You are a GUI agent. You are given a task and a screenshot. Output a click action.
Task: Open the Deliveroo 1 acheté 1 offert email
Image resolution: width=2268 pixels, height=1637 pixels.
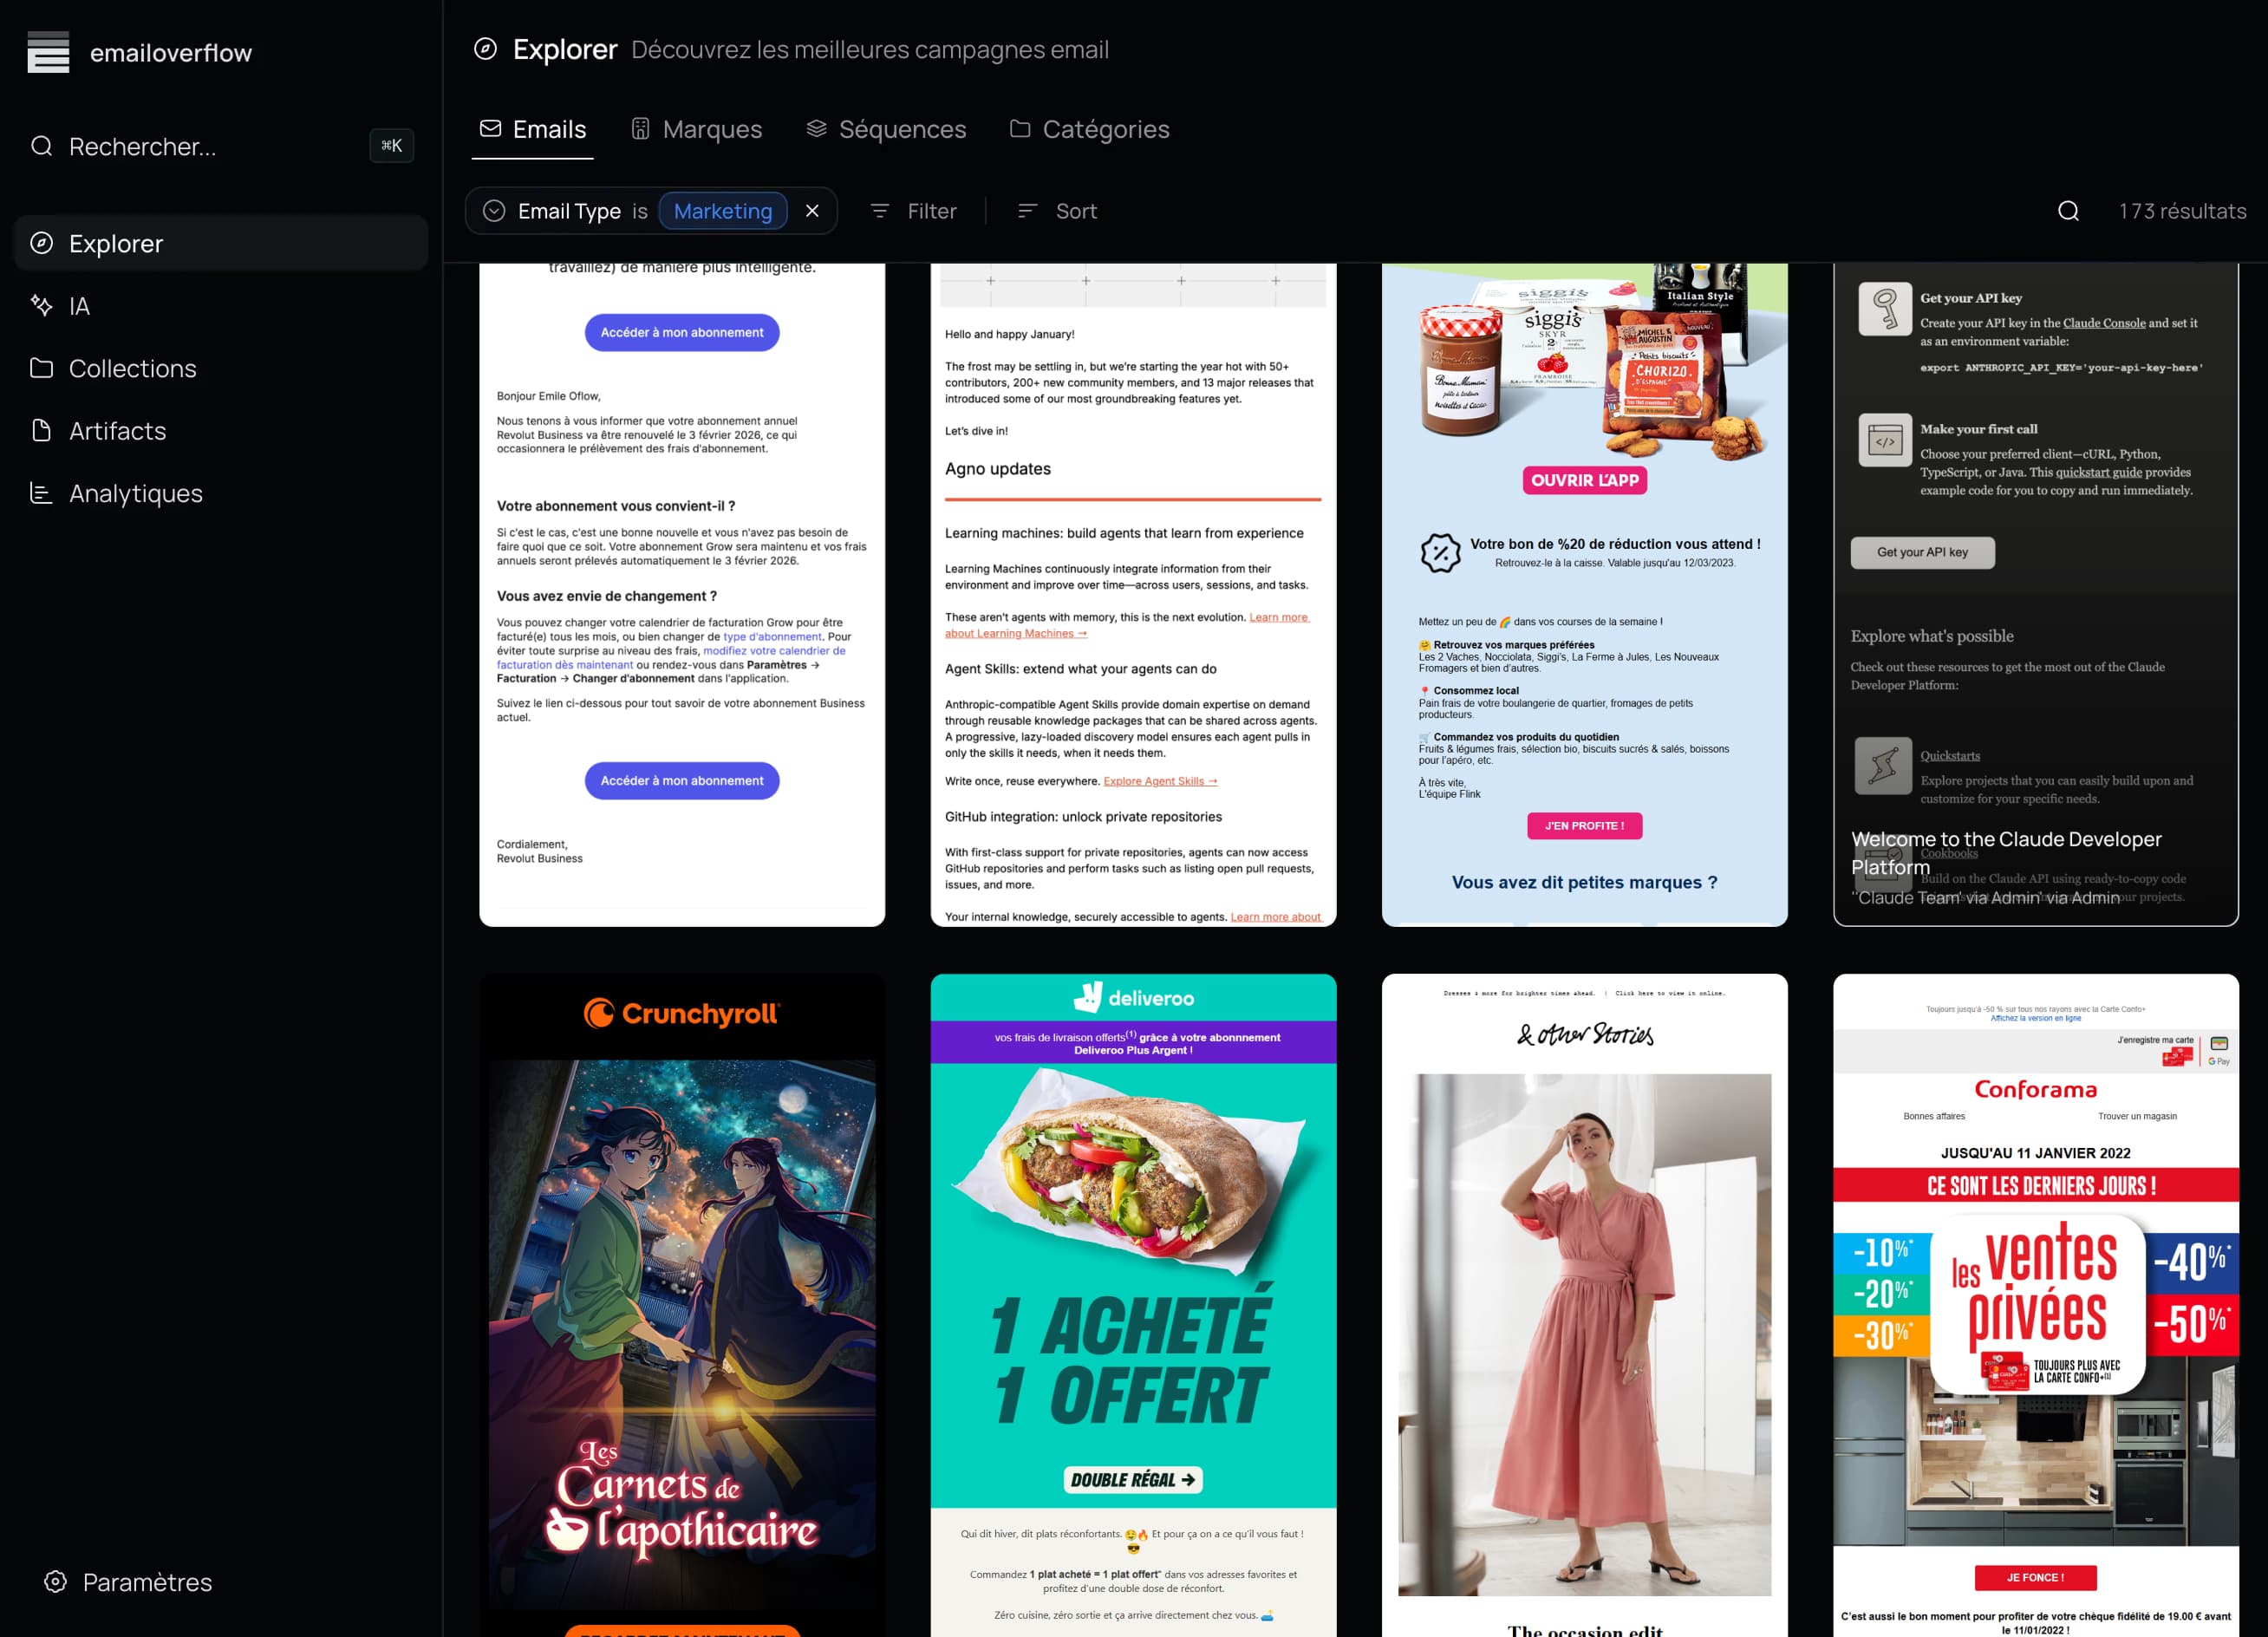click(x=1133, y=1300)
